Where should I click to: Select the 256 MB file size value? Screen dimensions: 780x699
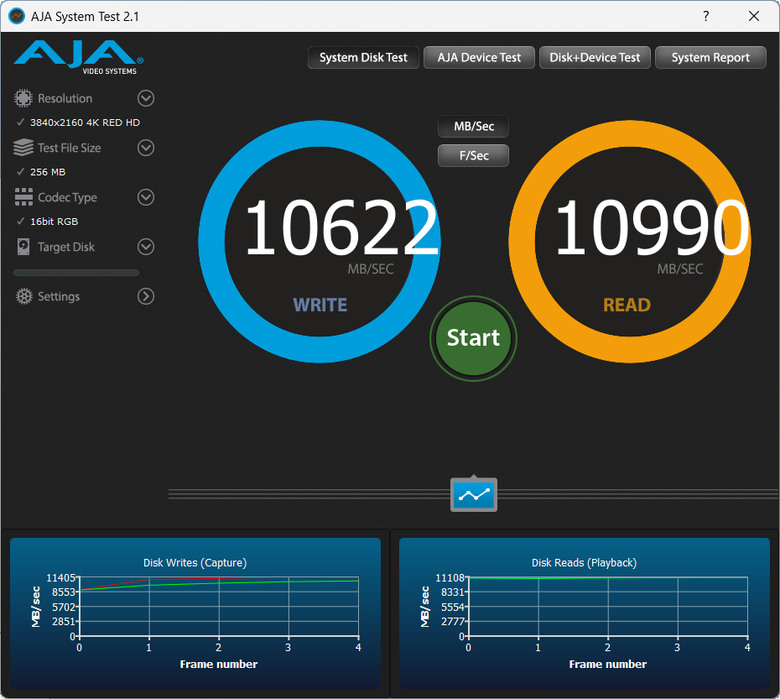[x=48, y=172]
